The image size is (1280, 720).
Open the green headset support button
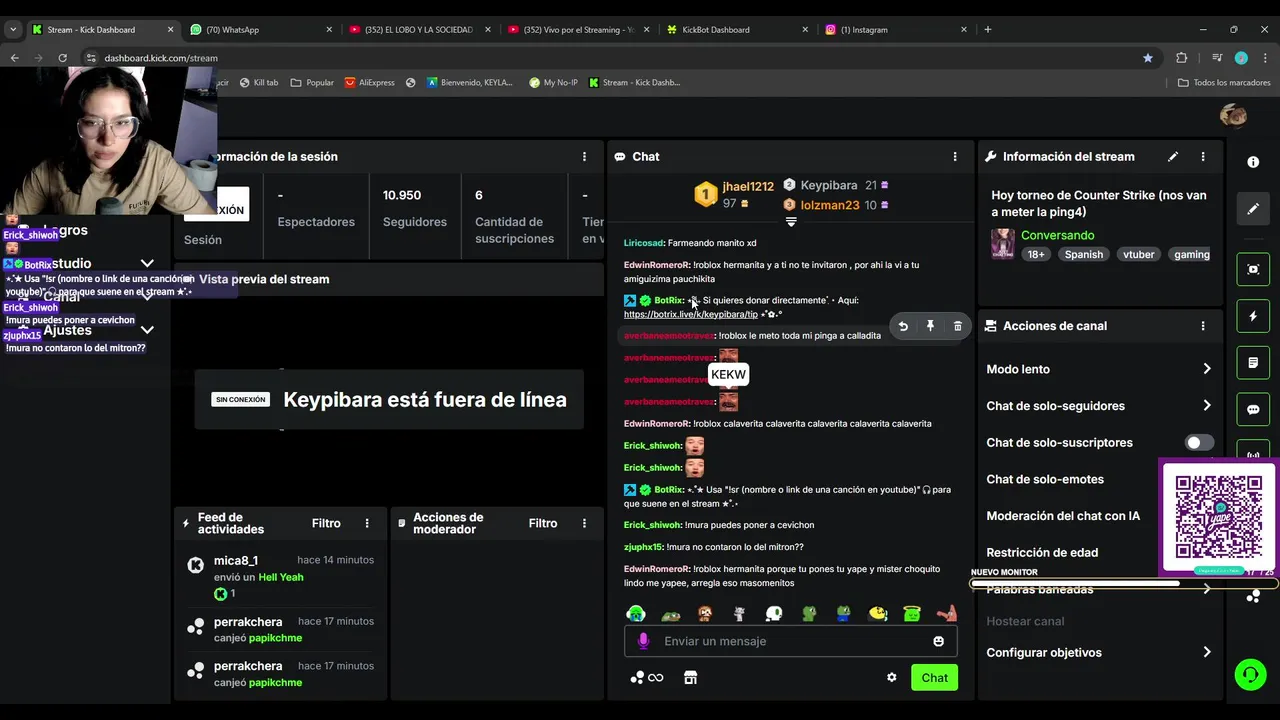[x=1250, y=675]
